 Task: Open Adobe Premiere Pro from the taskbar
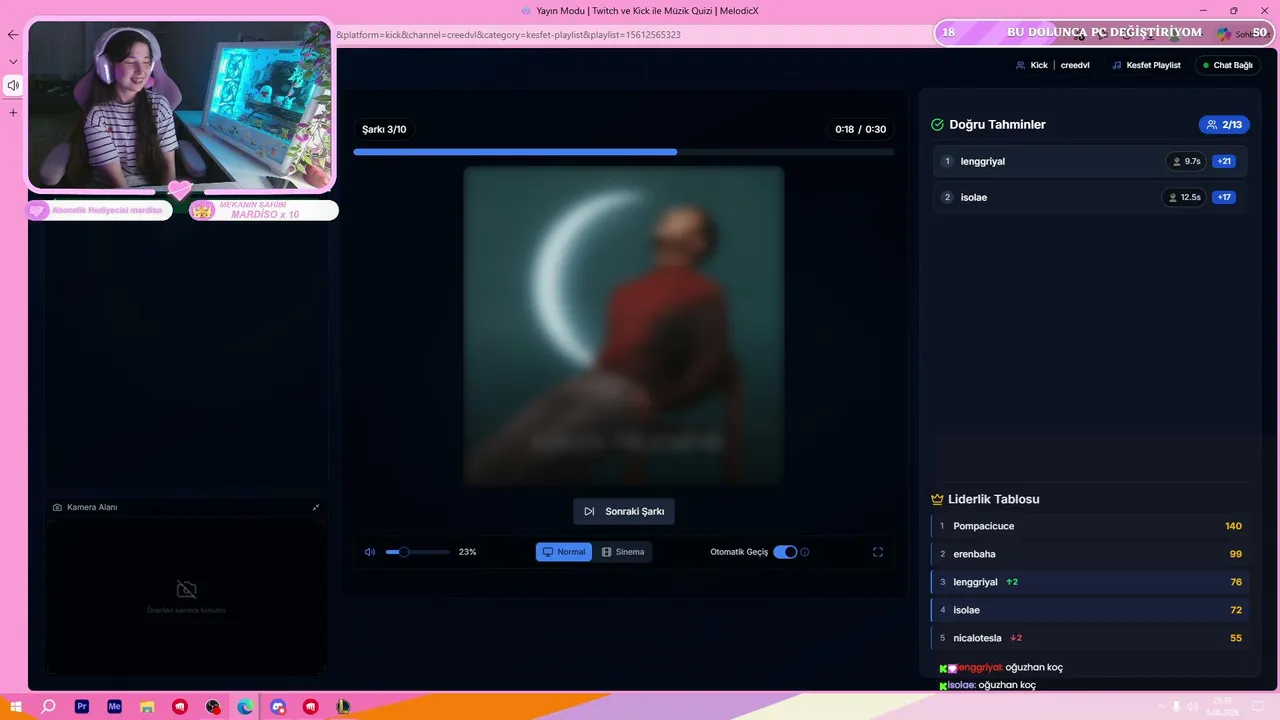(x=82, y=707)
